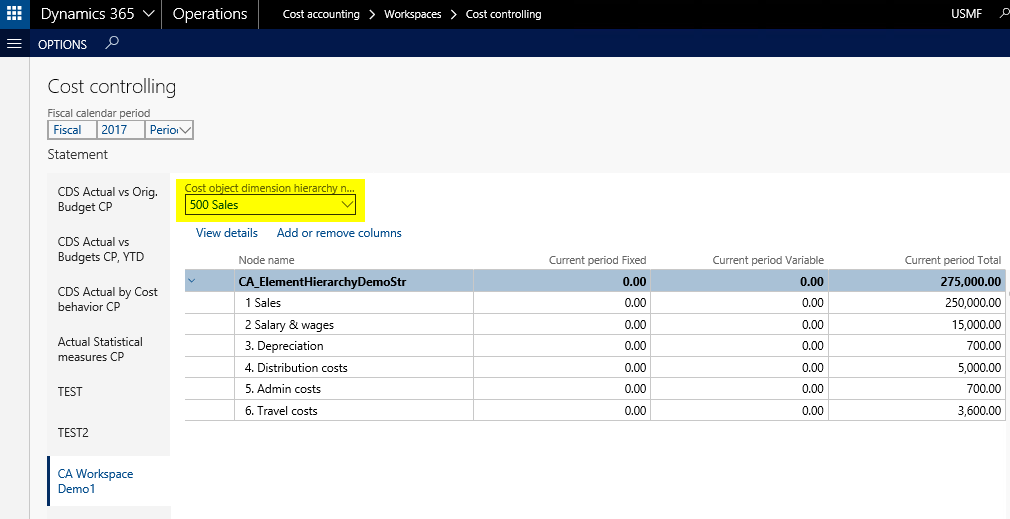Open the app launcher waffle icon
This screenshot has height=519, width=1010.
14,14
